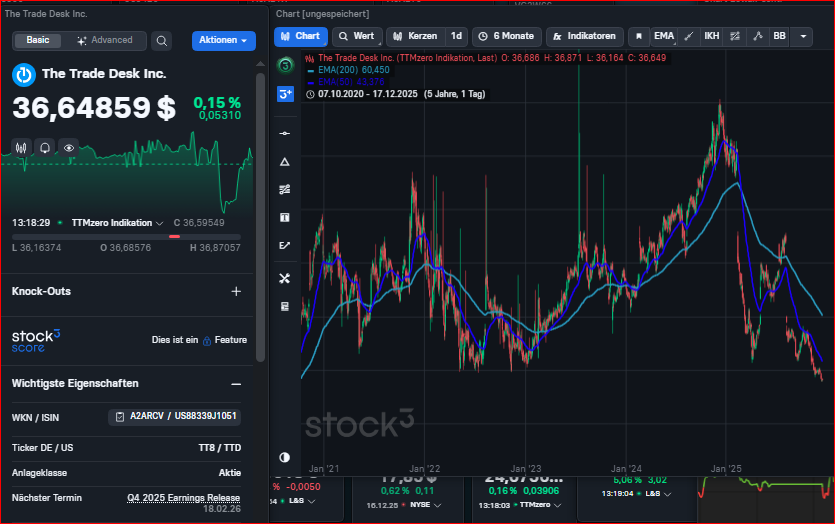Click the bell alert icon
Screen dimensions: 835x524
pos(45,147)
